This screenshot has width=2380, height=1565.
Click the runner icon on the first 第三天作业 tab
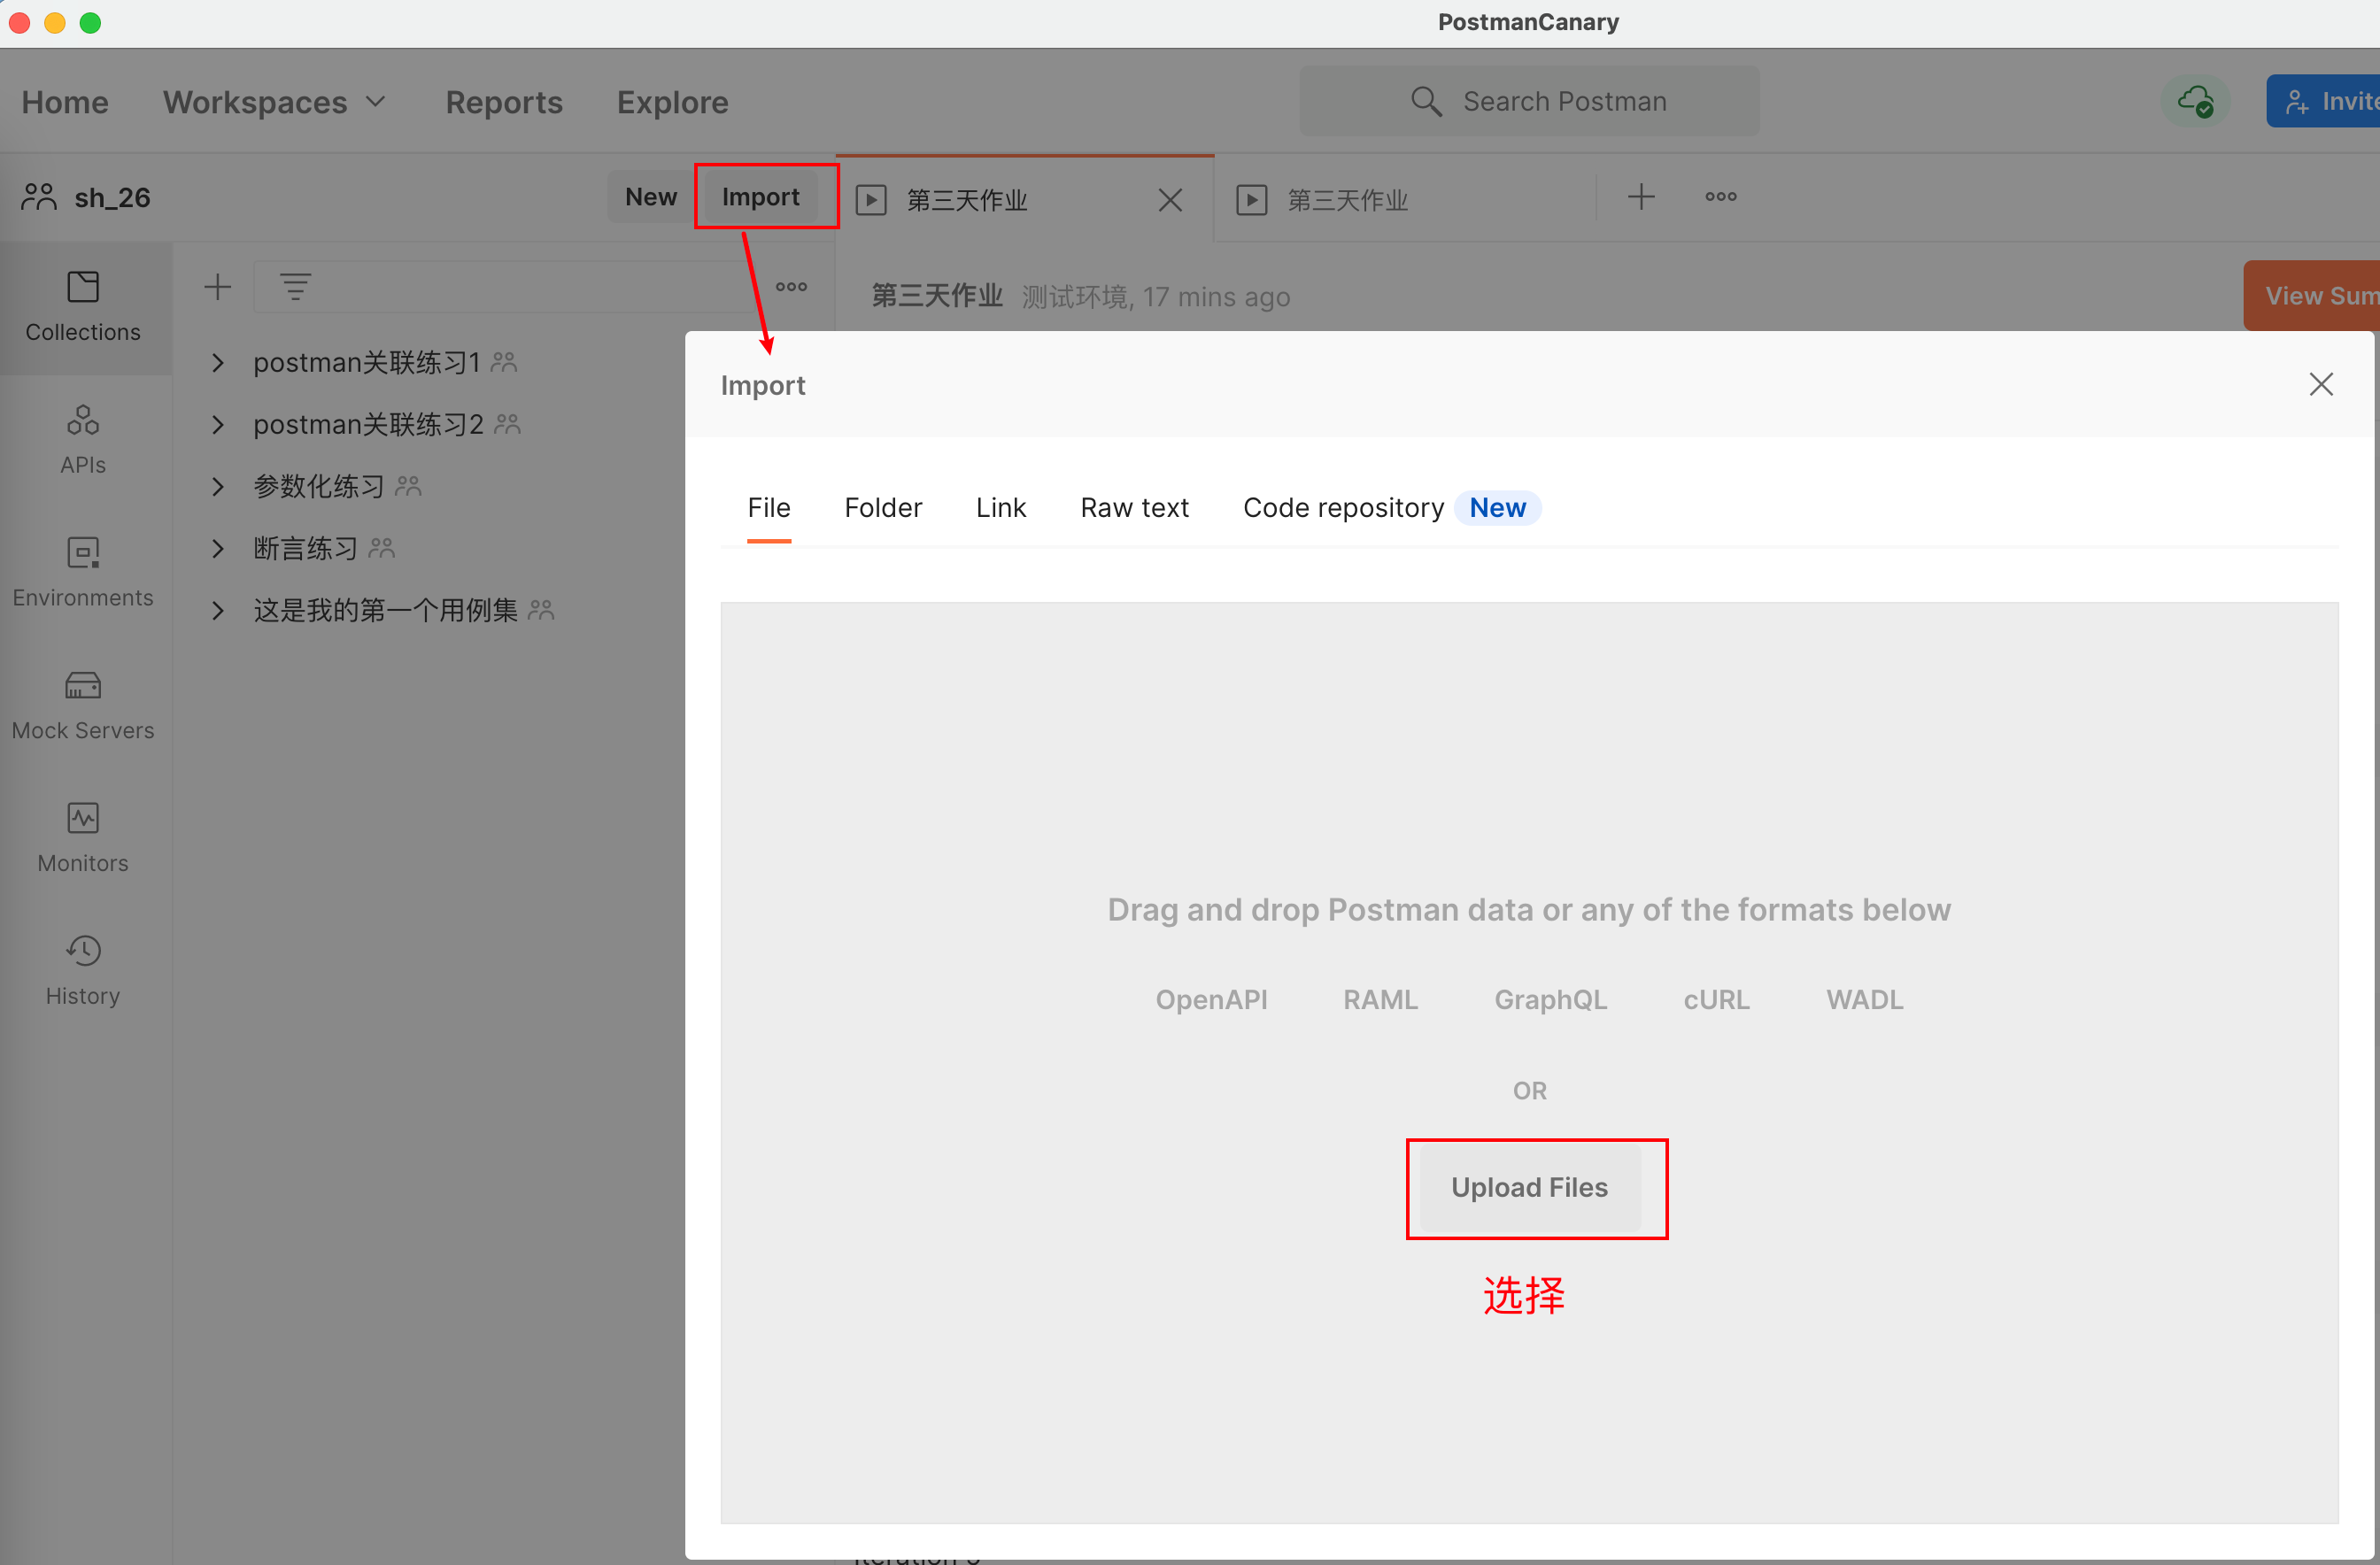click(871, 200)
